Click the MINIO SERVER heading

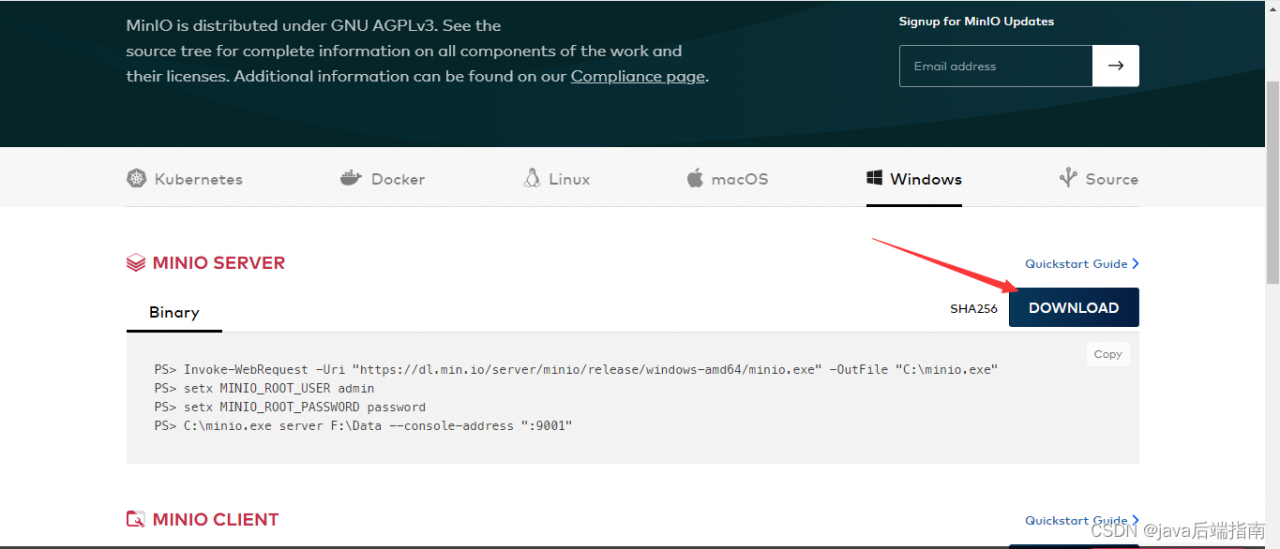219,263
